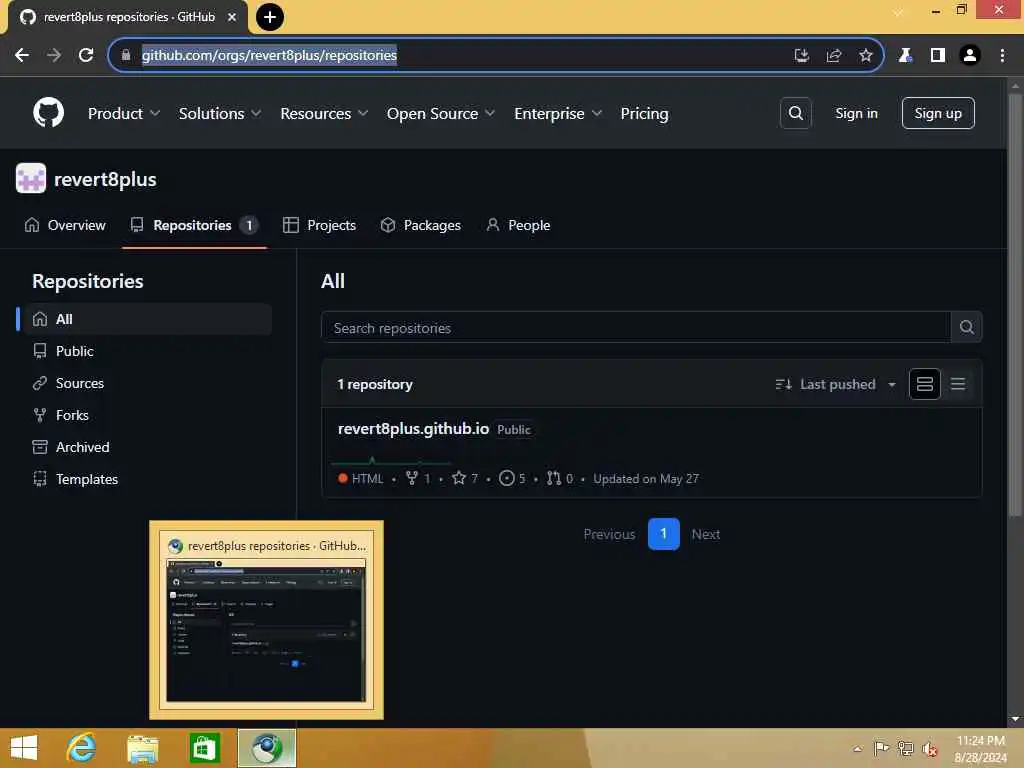
Task: Click the share page icon in address bar
Action: click(833, 56)
